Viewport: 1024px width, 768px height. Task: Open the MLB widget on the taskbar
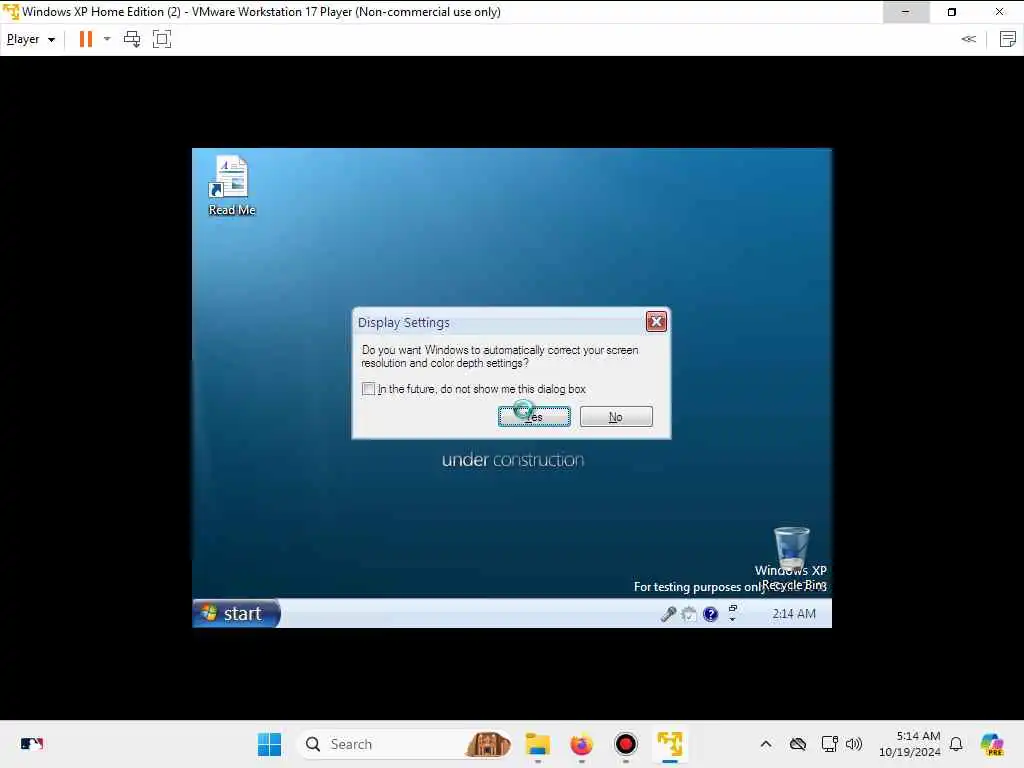coord(31,744)
